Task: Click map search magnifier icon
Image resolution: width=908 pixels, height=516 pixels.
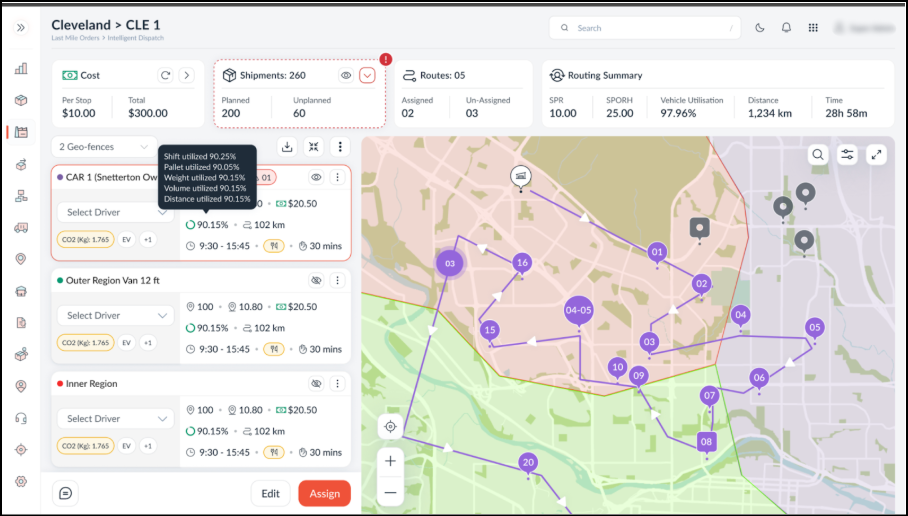Action: coord(818,154)
